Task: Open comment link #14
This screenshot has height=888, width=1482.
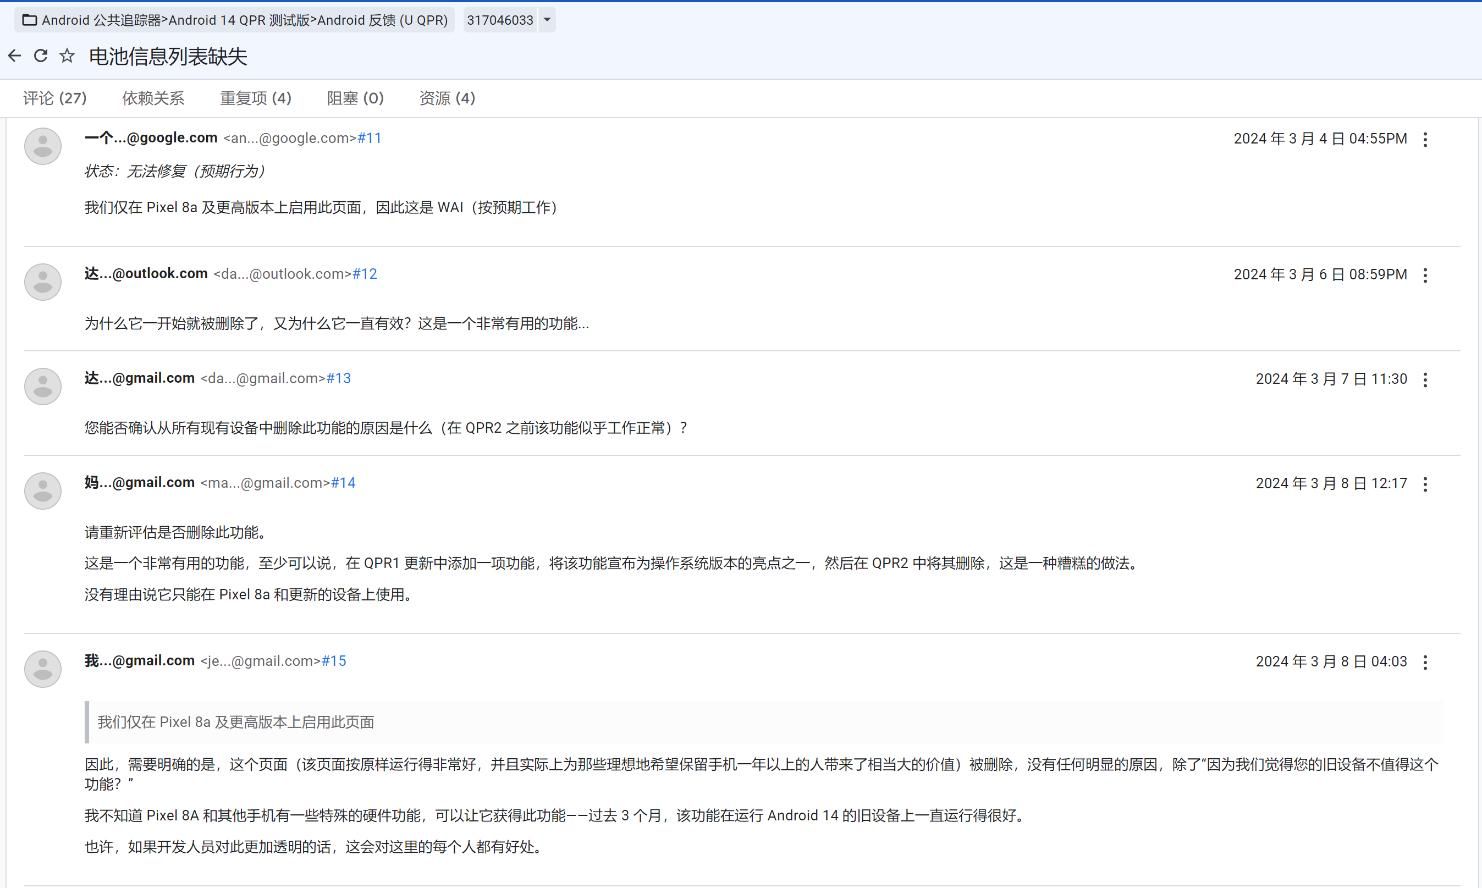Action: tap(344, 483)
